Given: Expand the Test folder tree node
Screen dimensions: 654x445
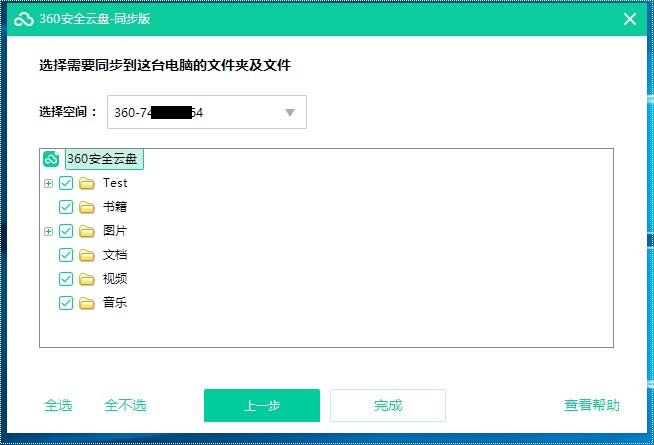Looking at the screenshot, I should coord(48,184).
